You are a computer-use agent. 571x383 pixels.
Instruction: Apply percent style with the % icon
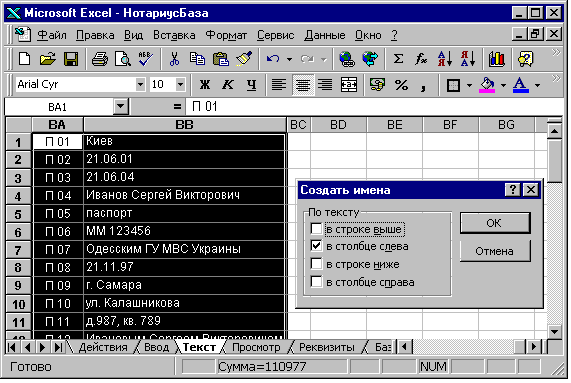401,85
